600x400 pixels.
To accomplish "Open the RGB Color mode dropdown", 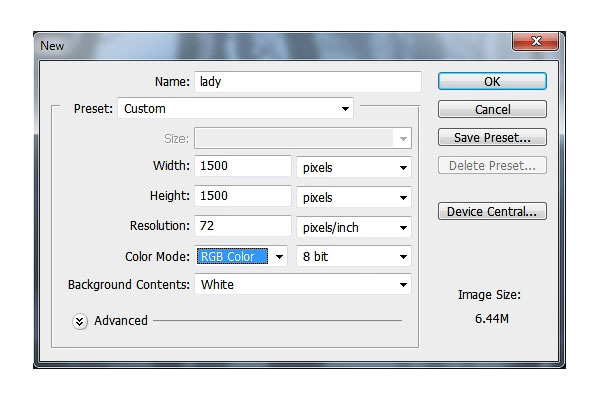I will [241, 256].
